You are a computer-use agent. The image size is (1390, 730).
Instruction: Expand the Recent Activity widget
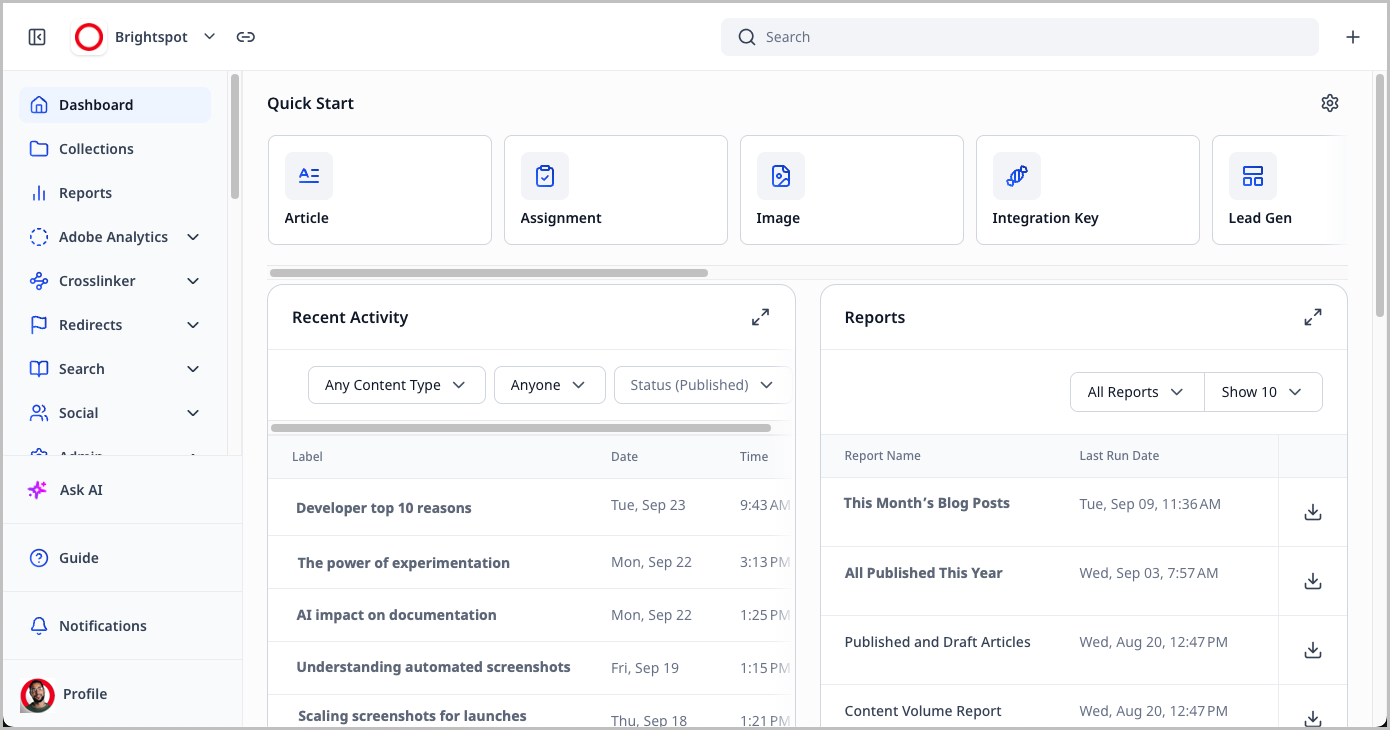(x=760, y=317)
